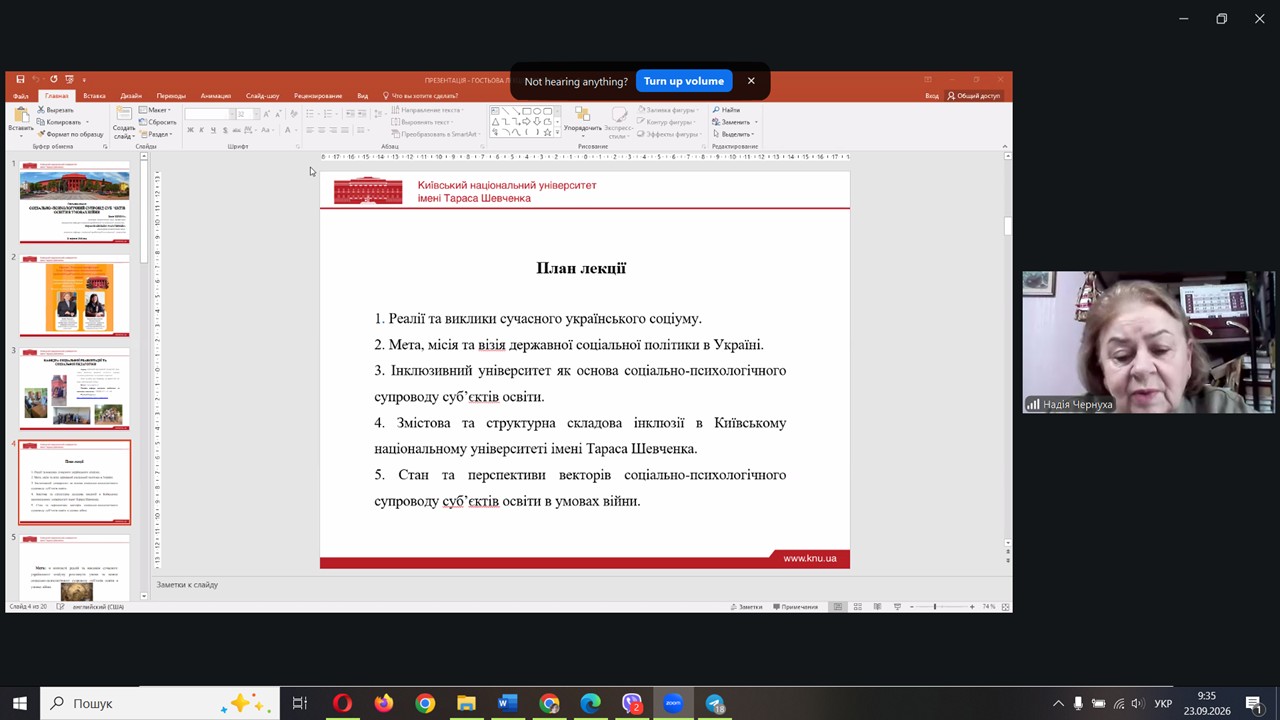Click fit slide to window icon
This screenshot has width=1280, height=720.
(1005, 607)
